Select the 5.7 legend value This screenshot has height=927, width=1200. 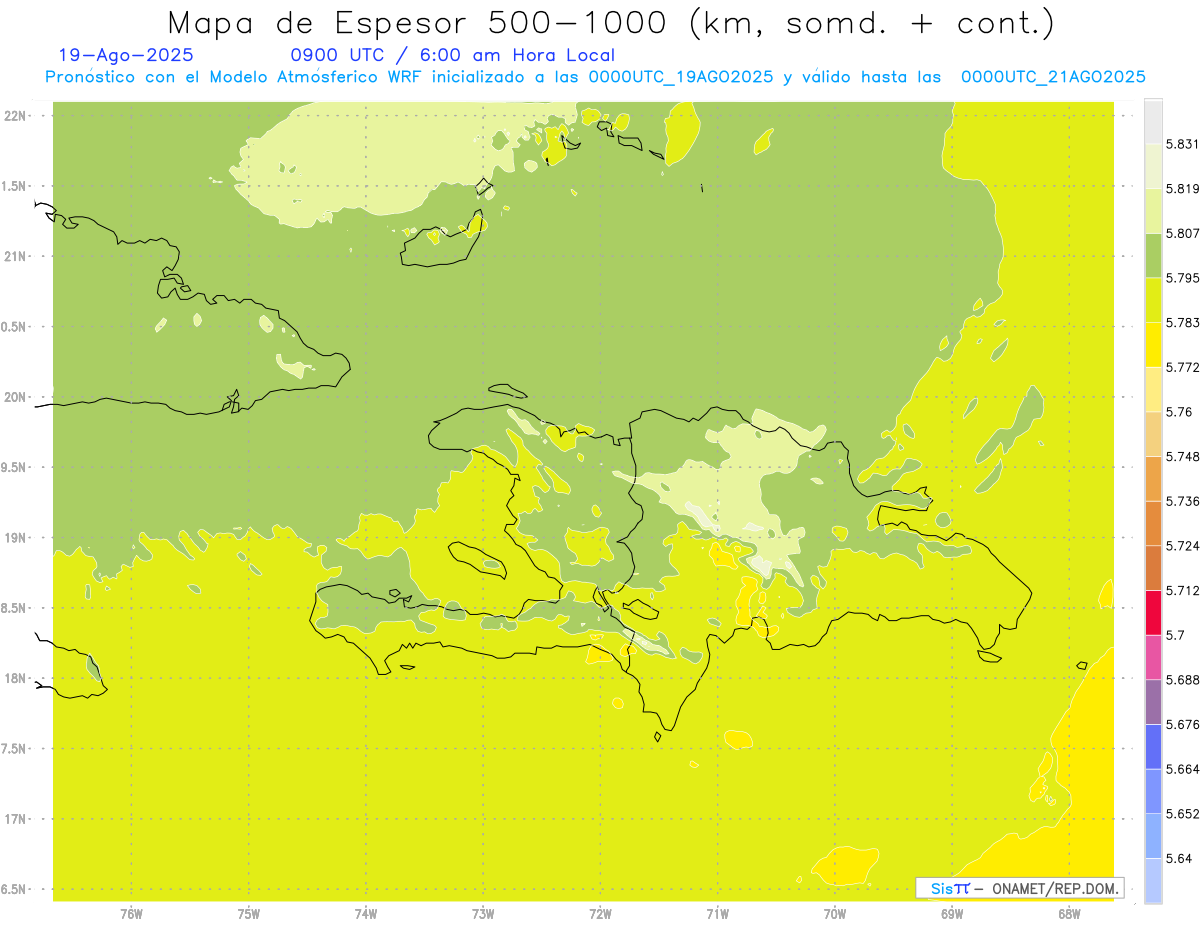1176,635
